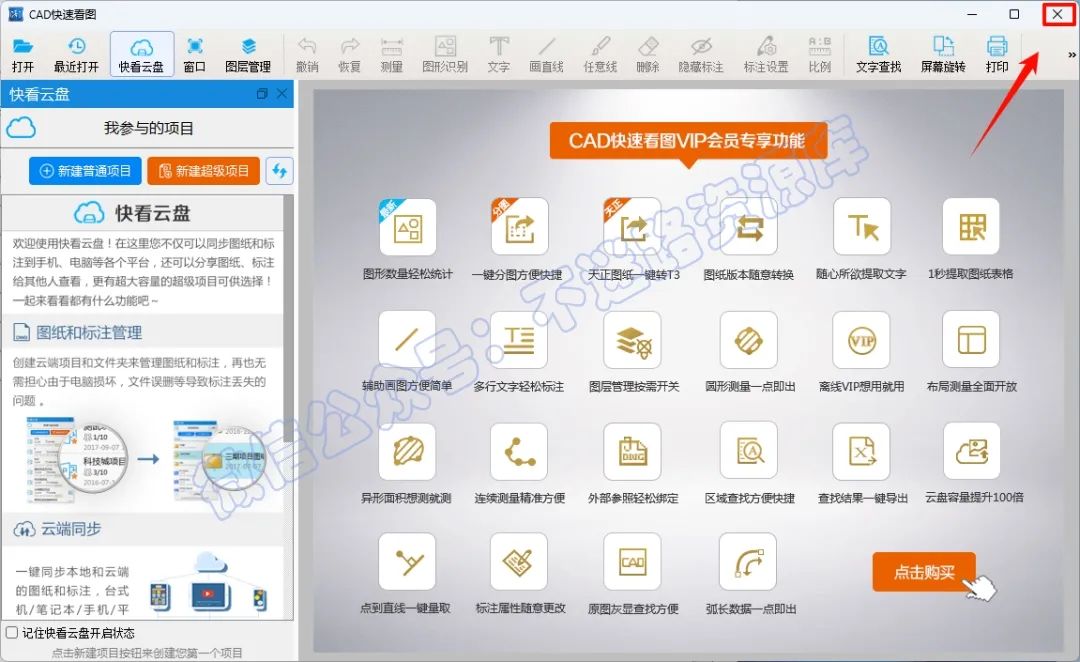Click the 点击购买 purchase button

pyautogui.click(x=924, y=572)
